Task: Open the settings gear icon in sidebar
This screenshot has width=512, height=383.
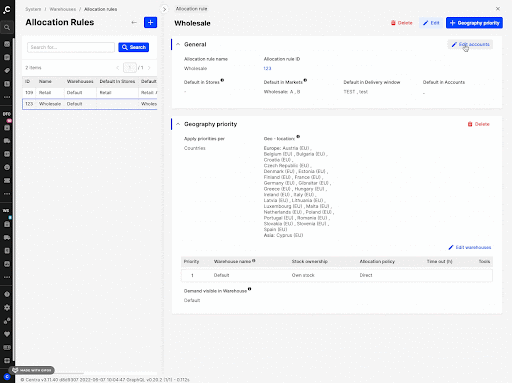Action: click(7, 307)
